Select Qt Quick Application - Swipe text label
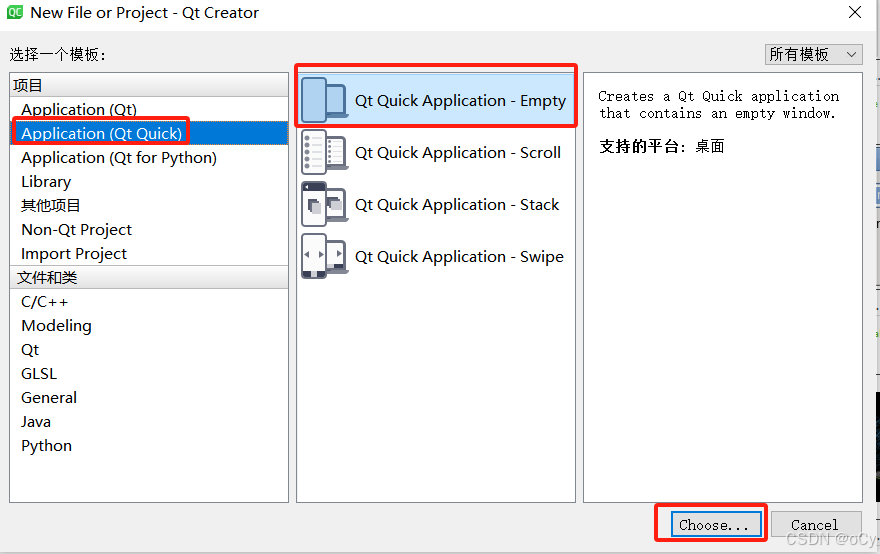This screenshot has height=554, width=880. pyautogui.click(x=459, y=257)
